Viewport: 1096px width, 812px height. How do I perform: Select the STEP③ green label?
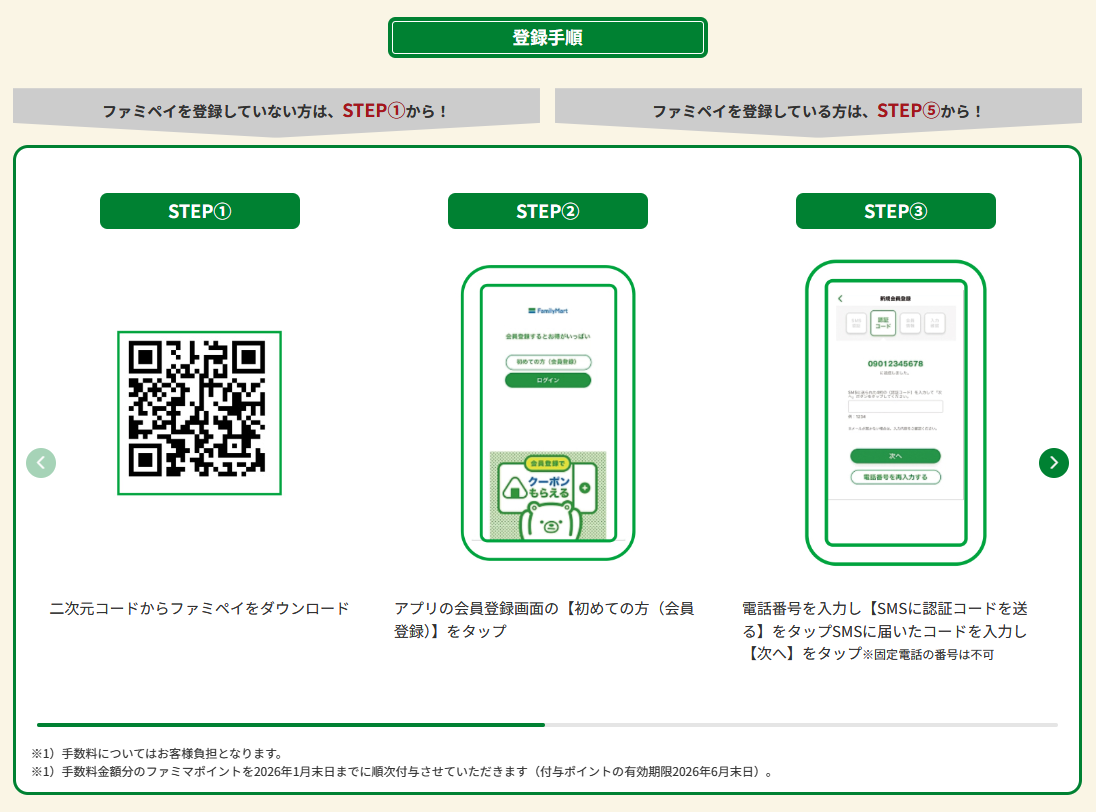pos(895,211)
